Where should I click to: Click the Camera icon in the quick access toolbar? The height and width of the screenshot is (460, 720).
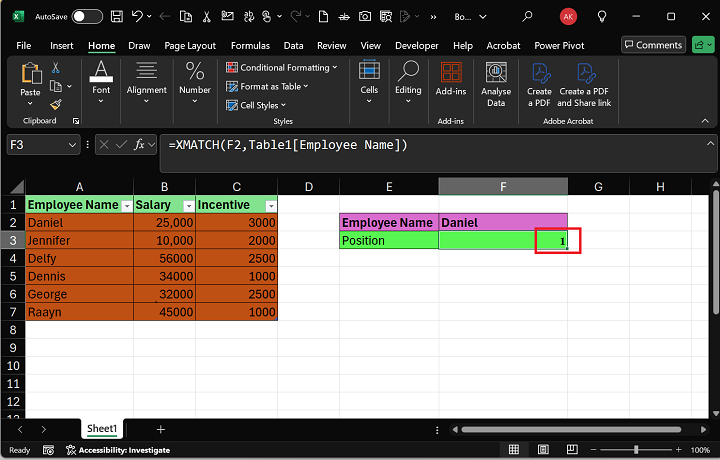(365, 17)
